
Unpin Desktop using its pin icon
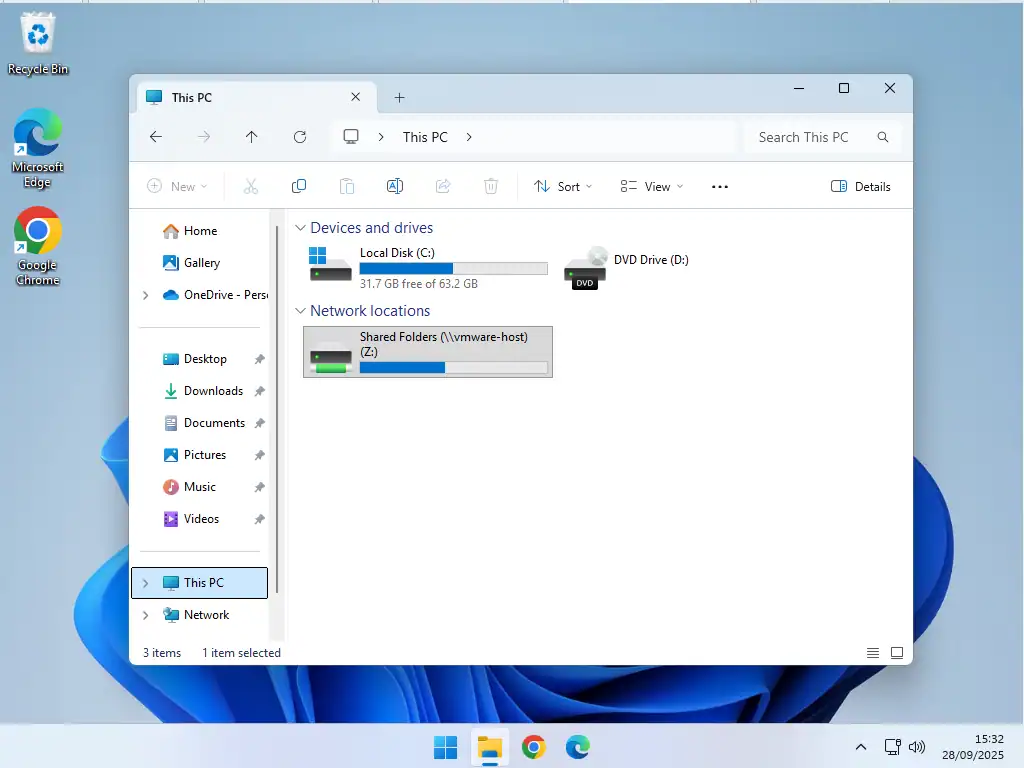259,359
